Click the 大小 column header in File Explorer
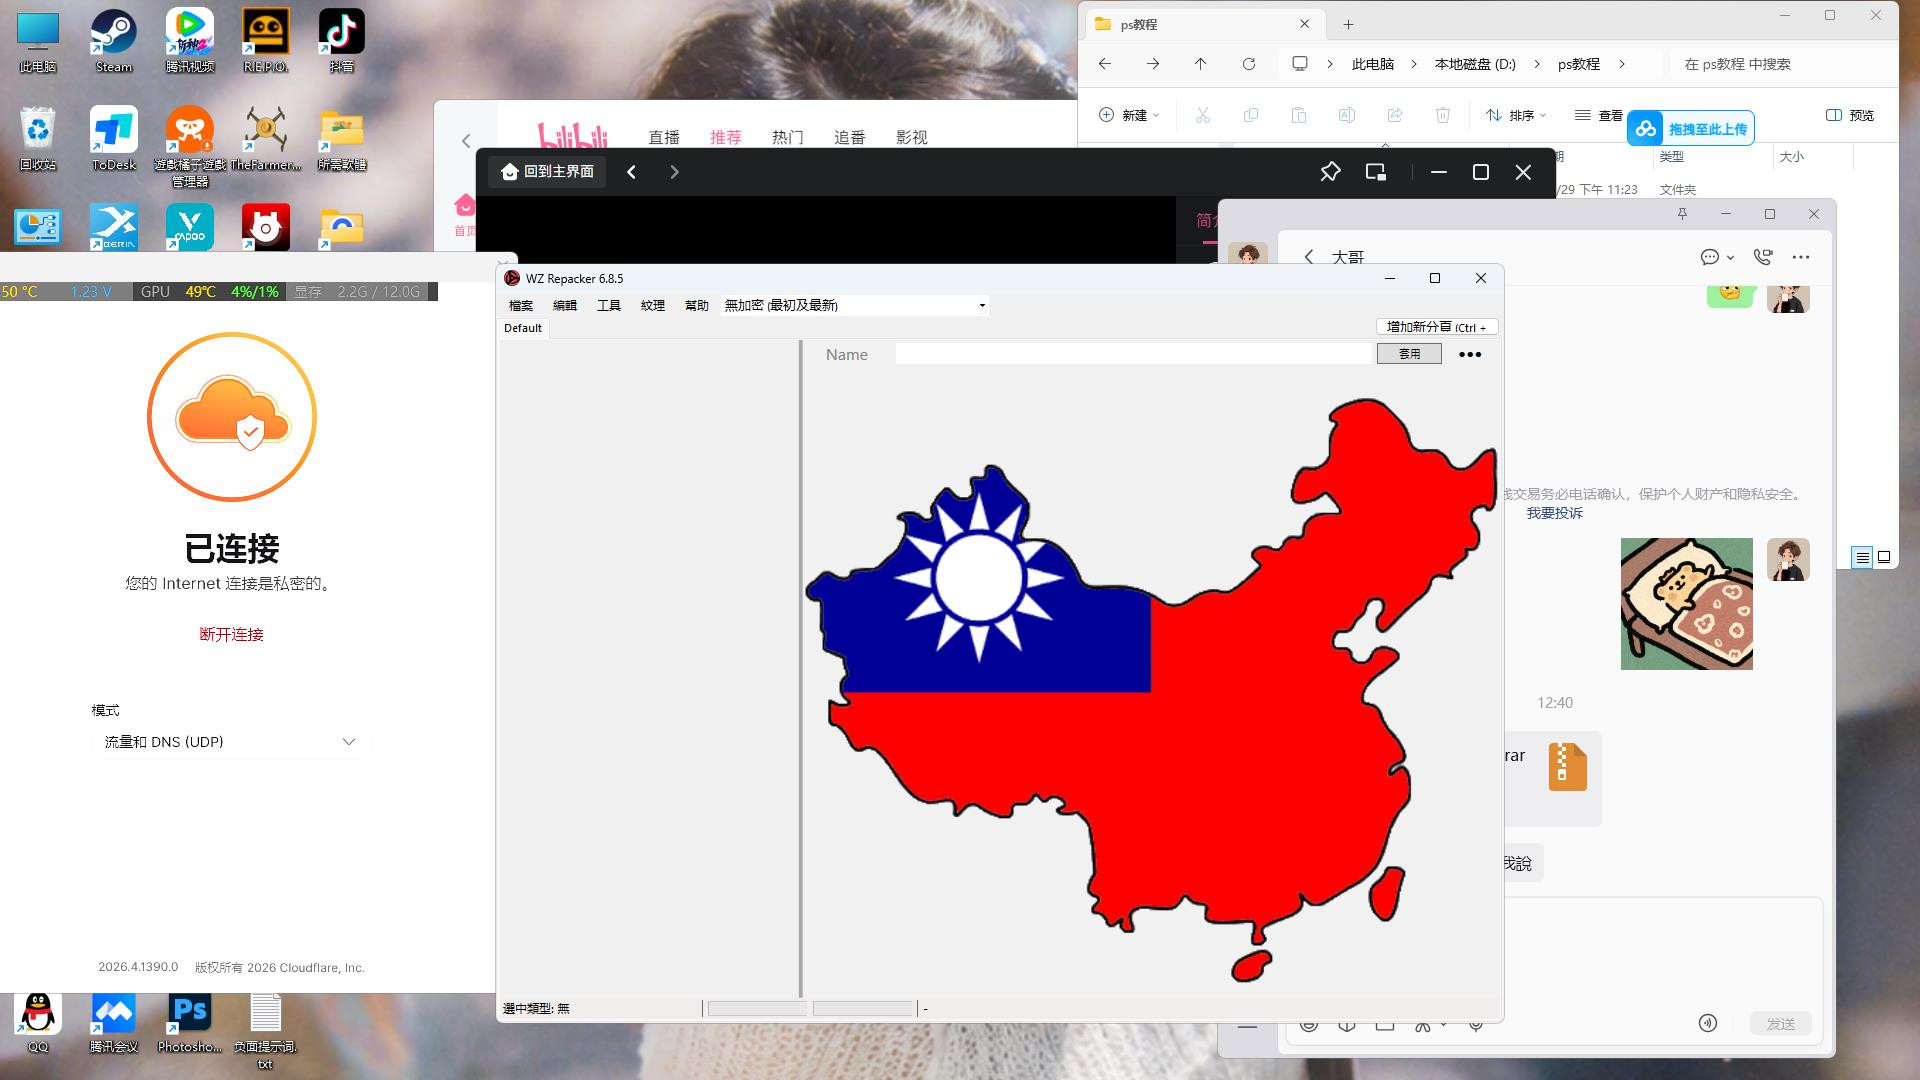Screen dimensions: 1920x1080 (1792, 157)
